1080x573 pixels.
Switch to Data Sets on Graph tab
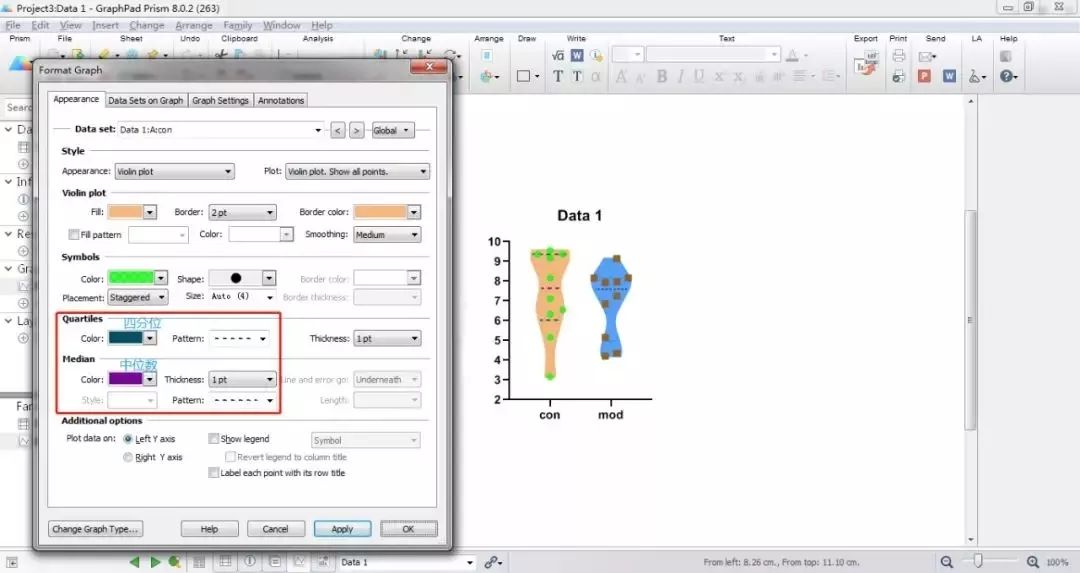[145, 101]
